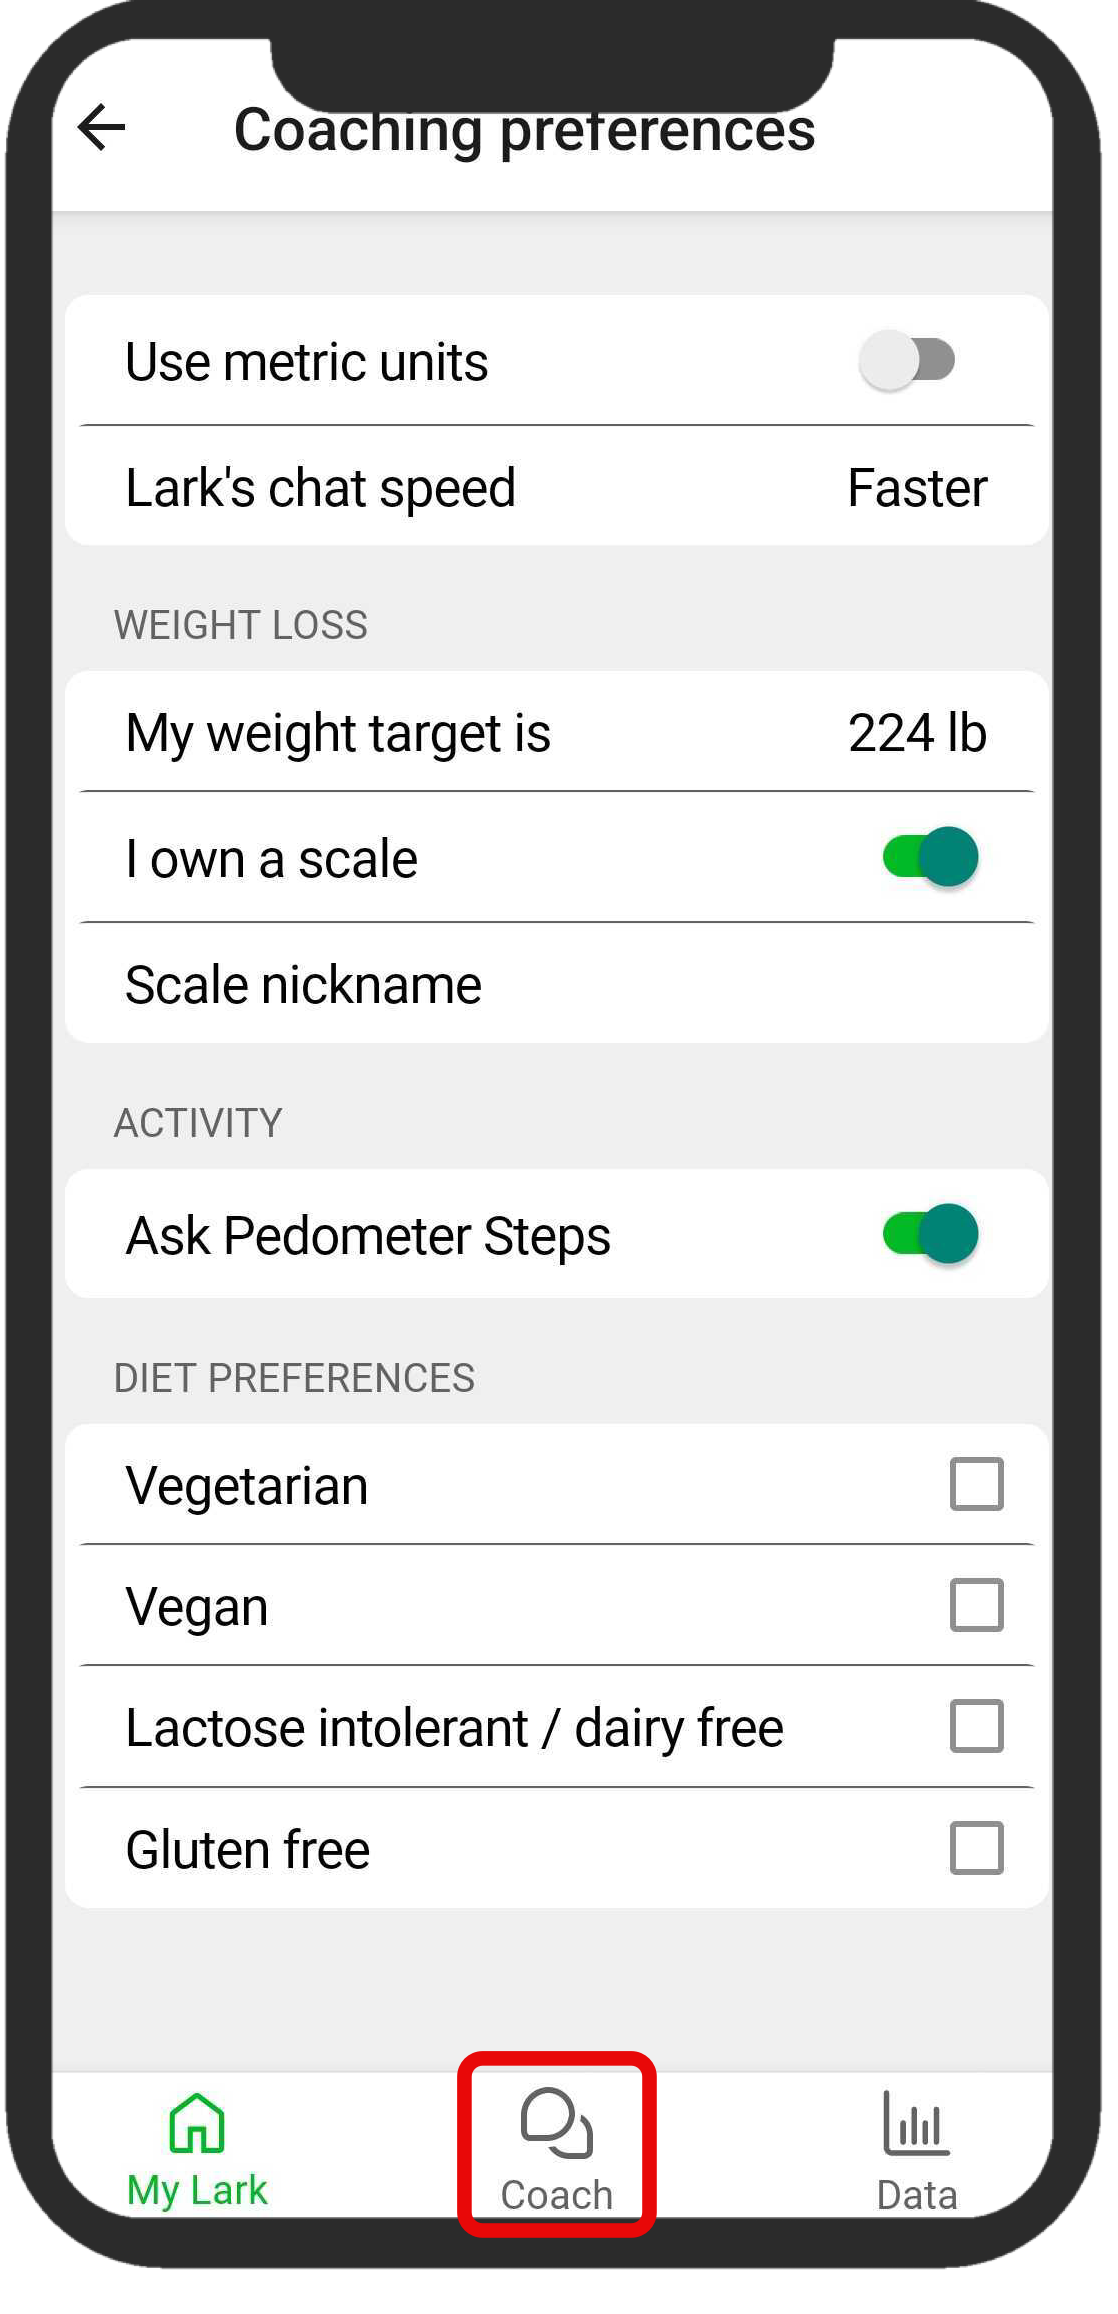This screenshot has height=2314, width=1118.
Task: Switch to the Coach tab label
Action: tap(557, 2195)
